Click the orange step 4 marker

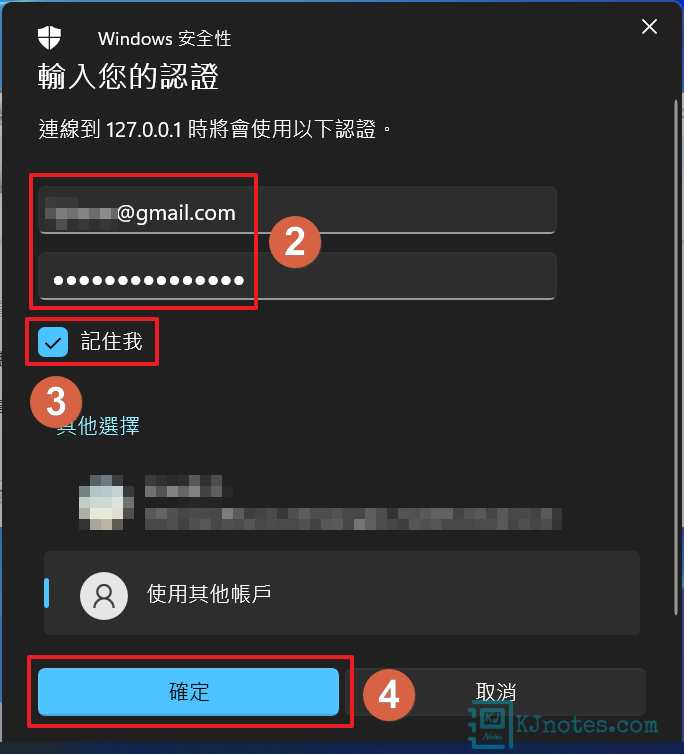(389, 695)
